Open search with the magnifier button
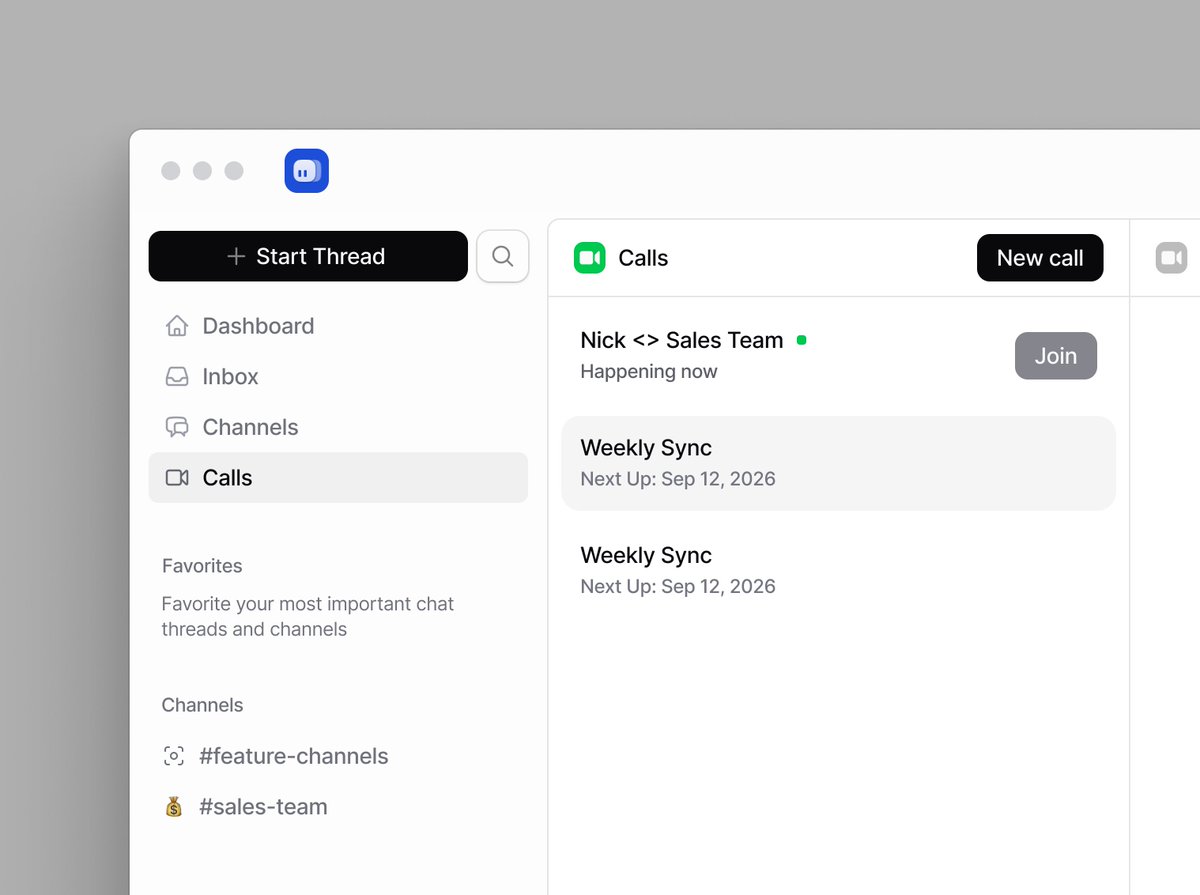1200x895 pixels. 503,256
